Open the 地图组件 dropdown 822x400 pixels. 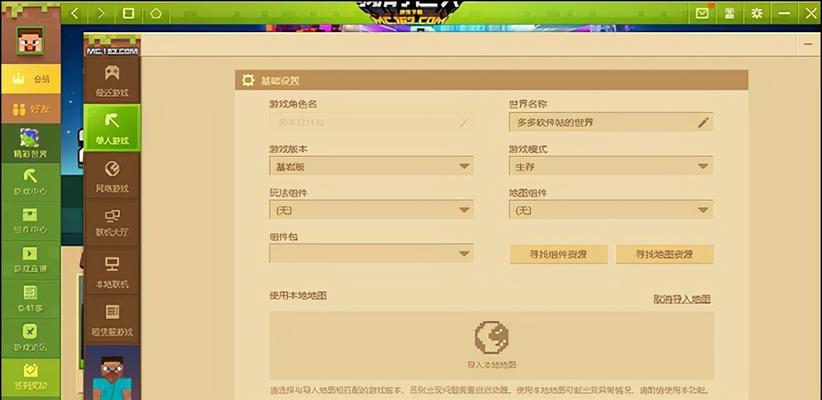point(610,210)
